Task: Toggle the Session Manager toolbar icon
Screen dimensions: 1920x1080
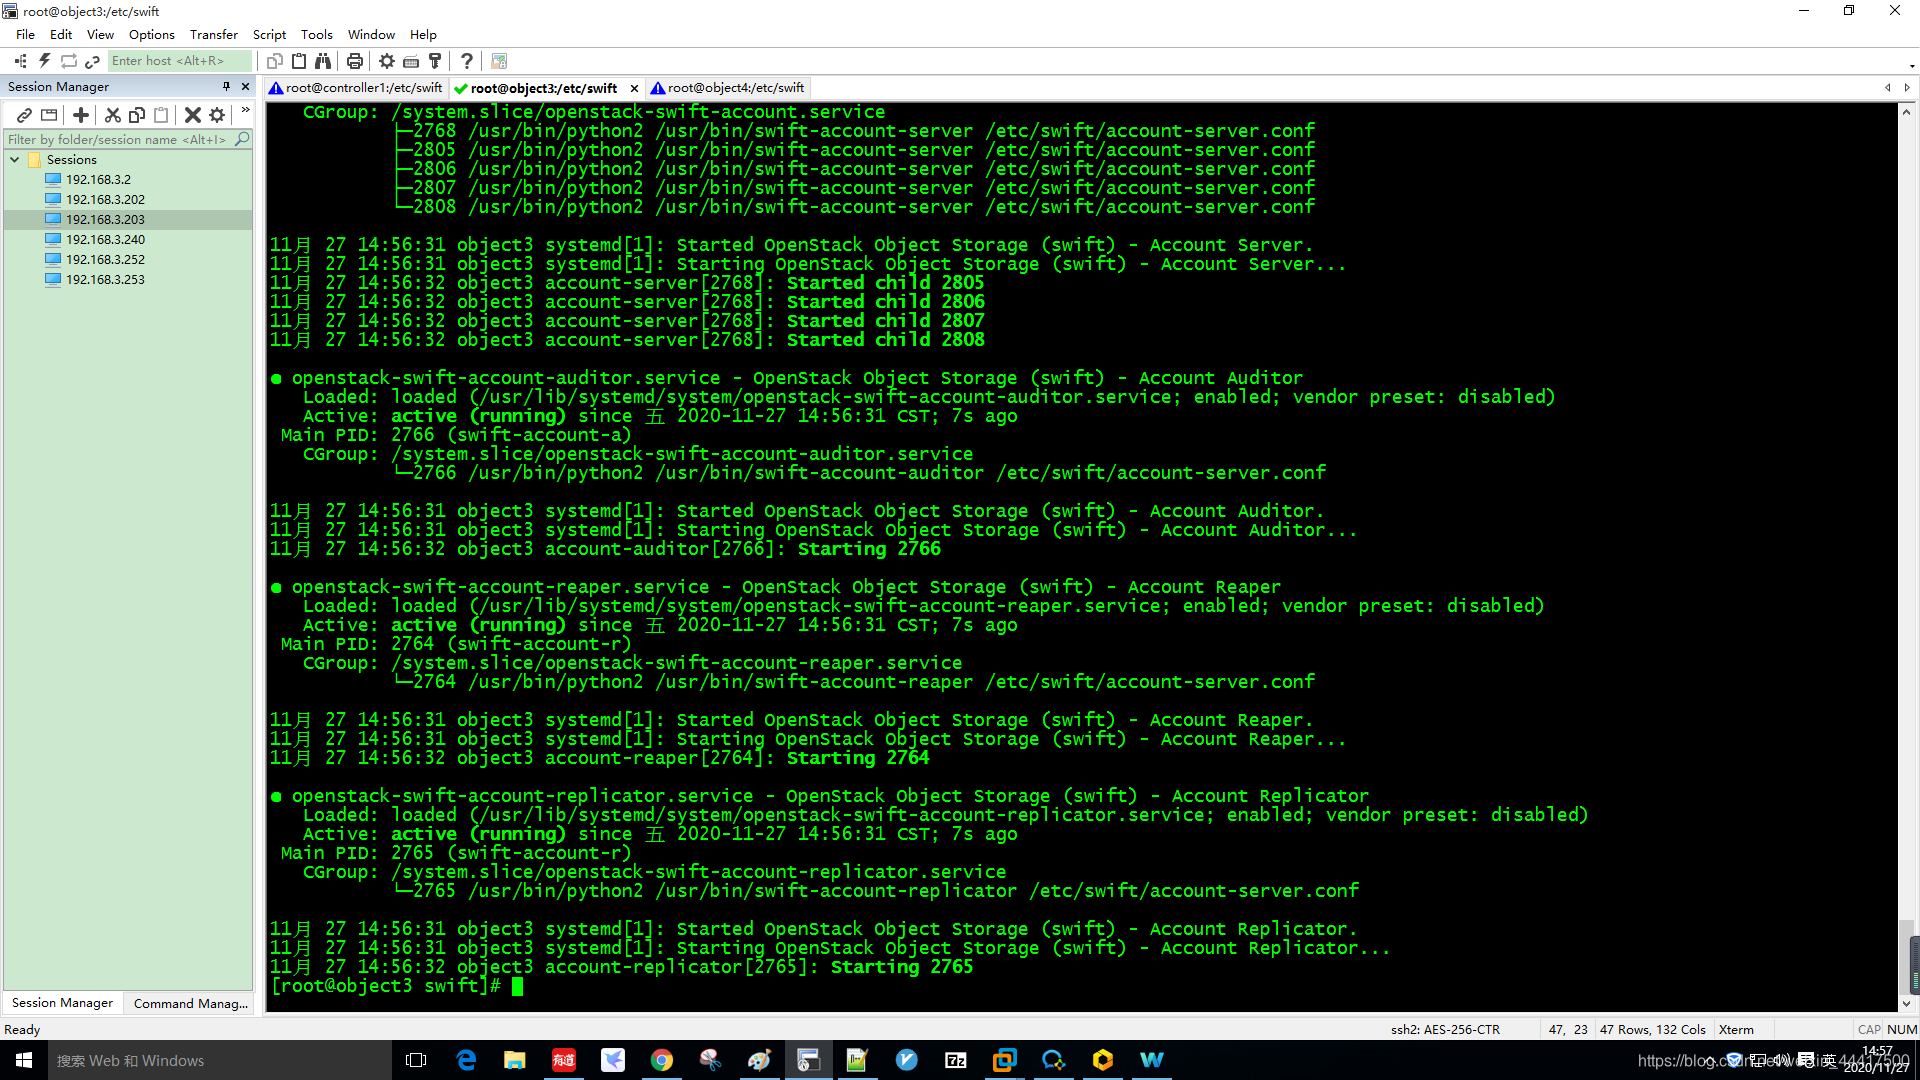Action: pos(20,61)
